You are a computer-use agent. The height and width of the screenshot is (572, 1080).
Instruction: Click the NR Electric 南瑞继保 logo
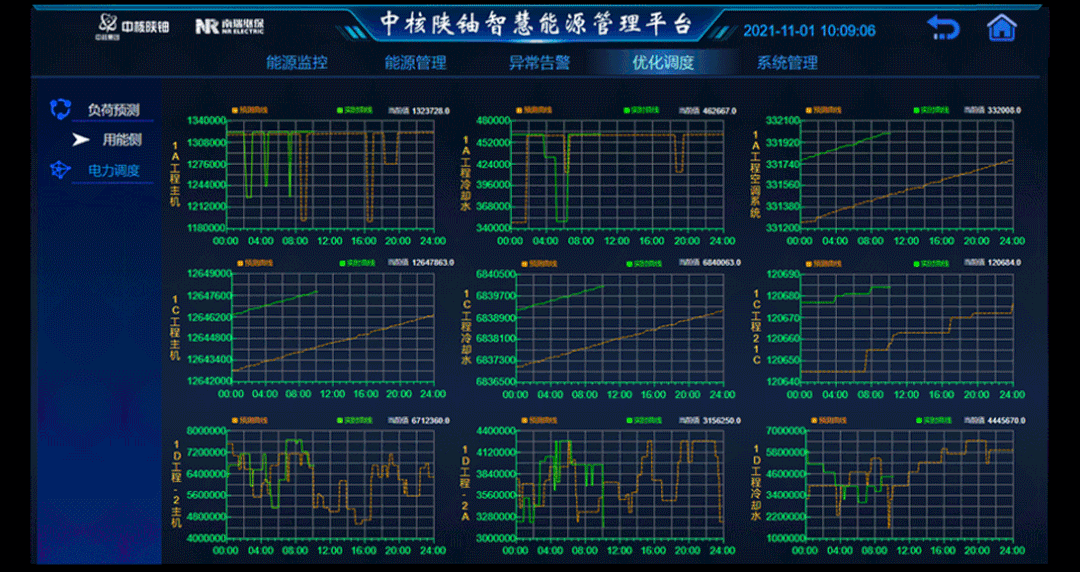pos(229,26)
